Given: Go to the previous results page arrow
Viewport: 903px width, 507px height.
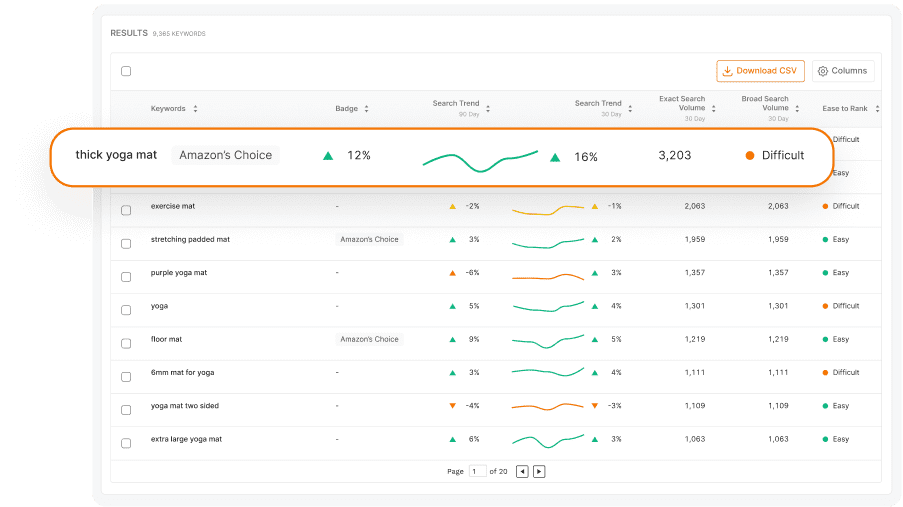Looking at the screenshot, I should 522,471.
